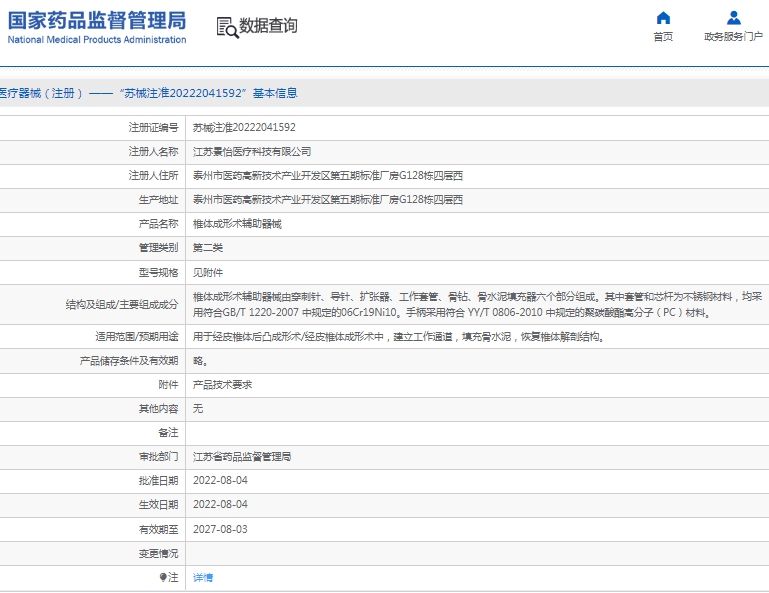Click the 生产地址 address value

click(x=328, y=200)
